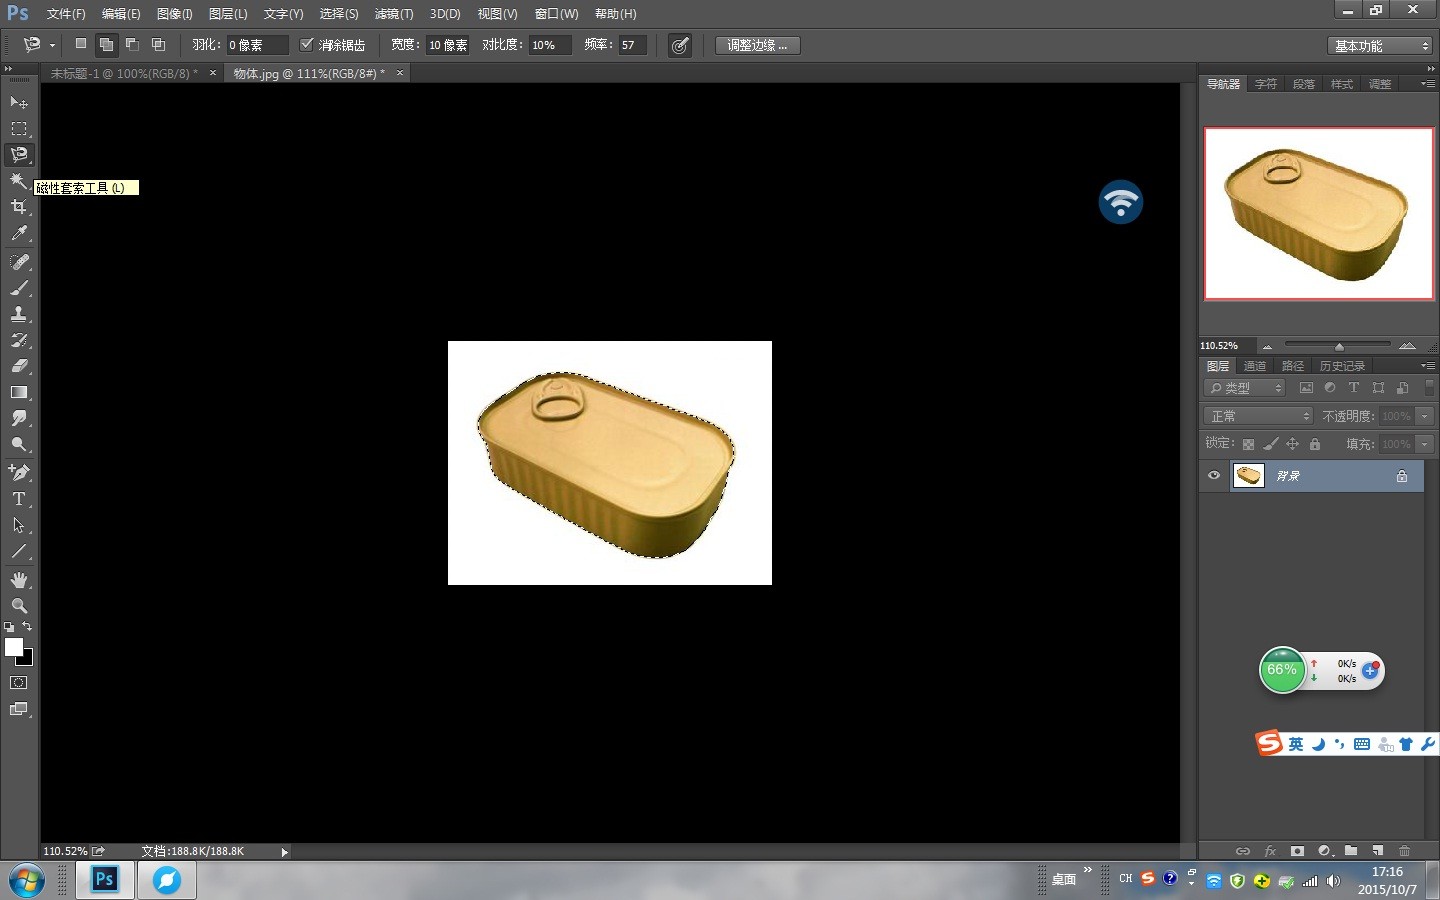Hide the 背景 layer eye icon

(1214, 476)
